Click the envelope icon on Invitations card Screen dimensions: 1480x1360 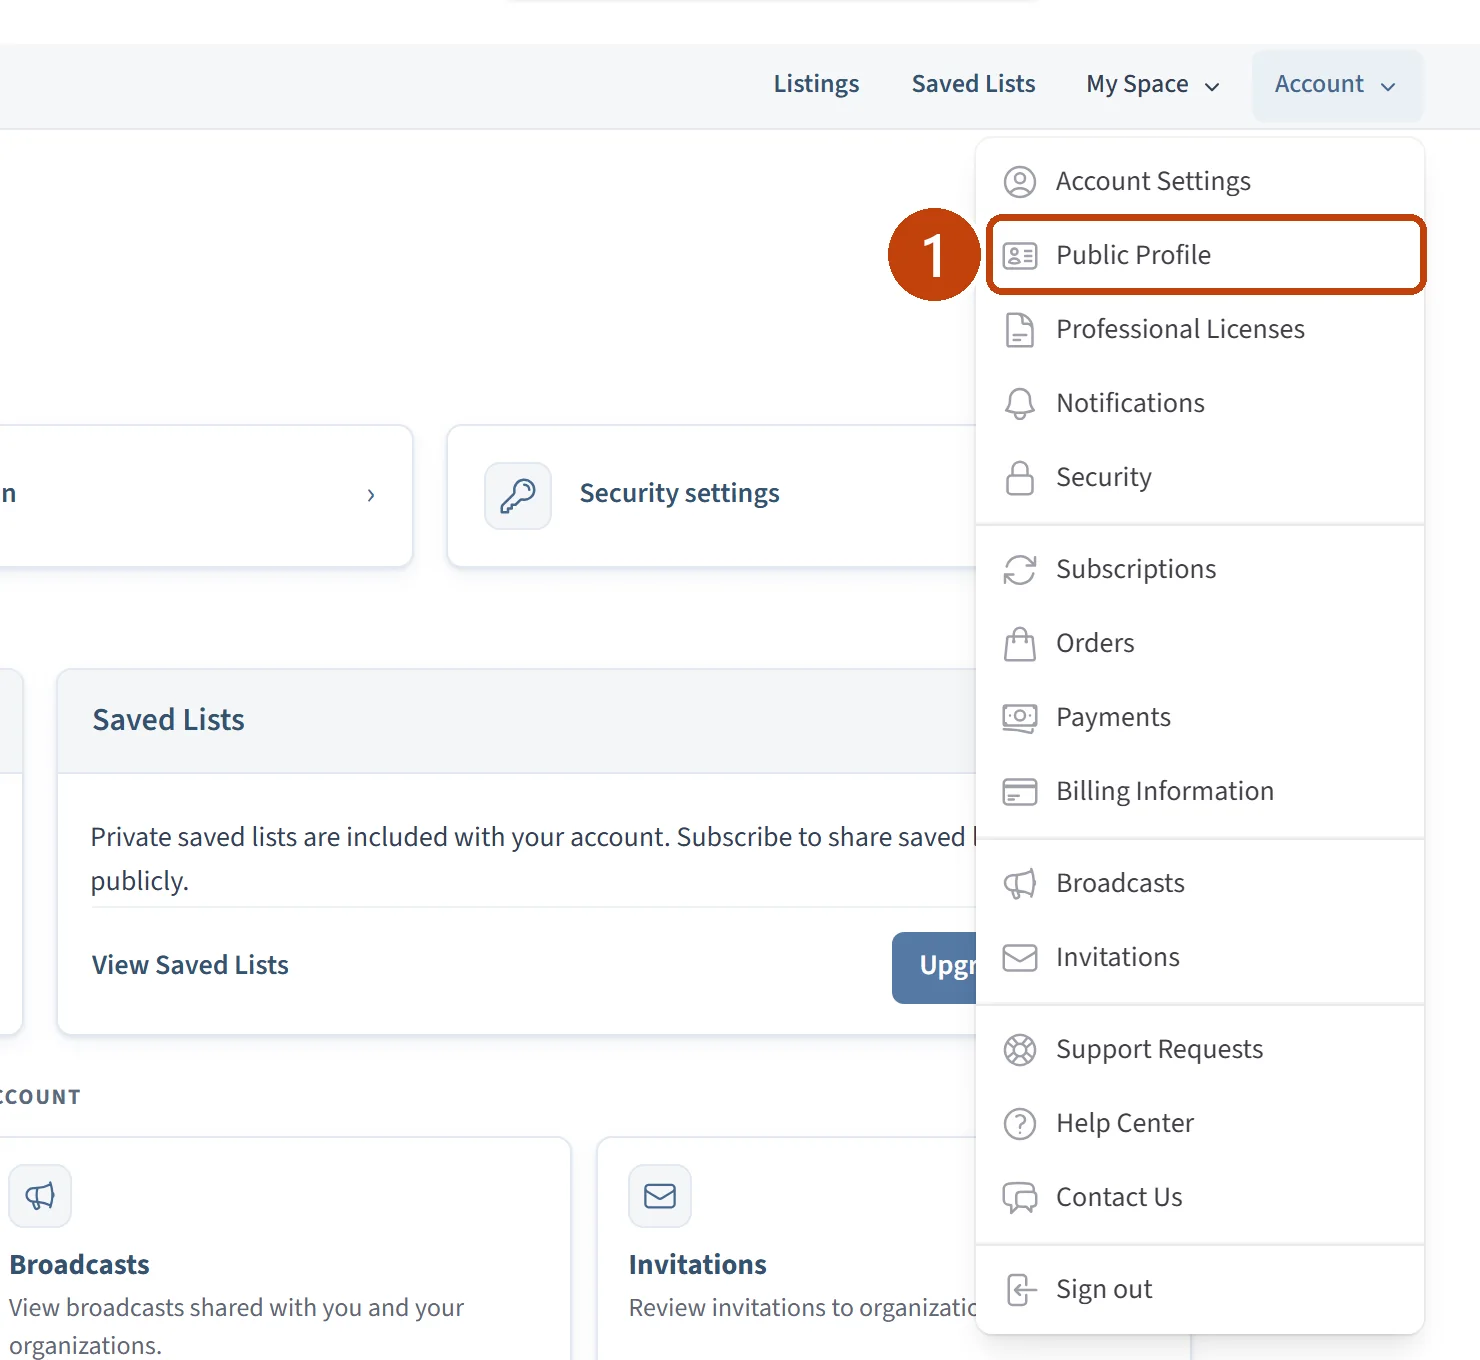coord(660,1195)
